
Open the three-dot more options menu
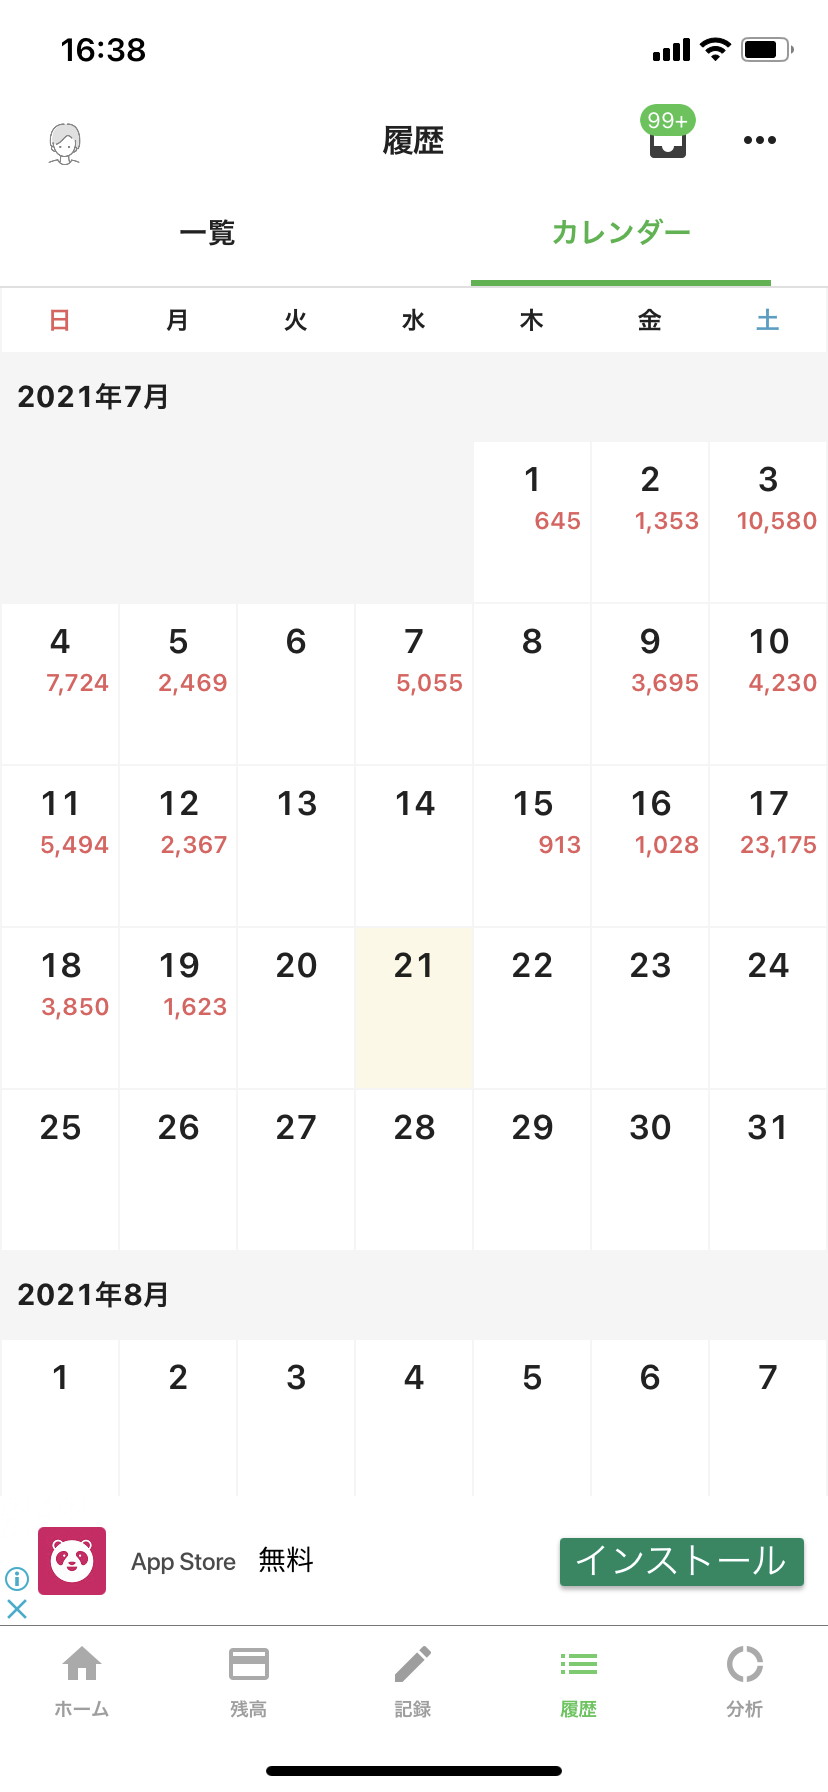pyautogui.click(x=760, y=140)
